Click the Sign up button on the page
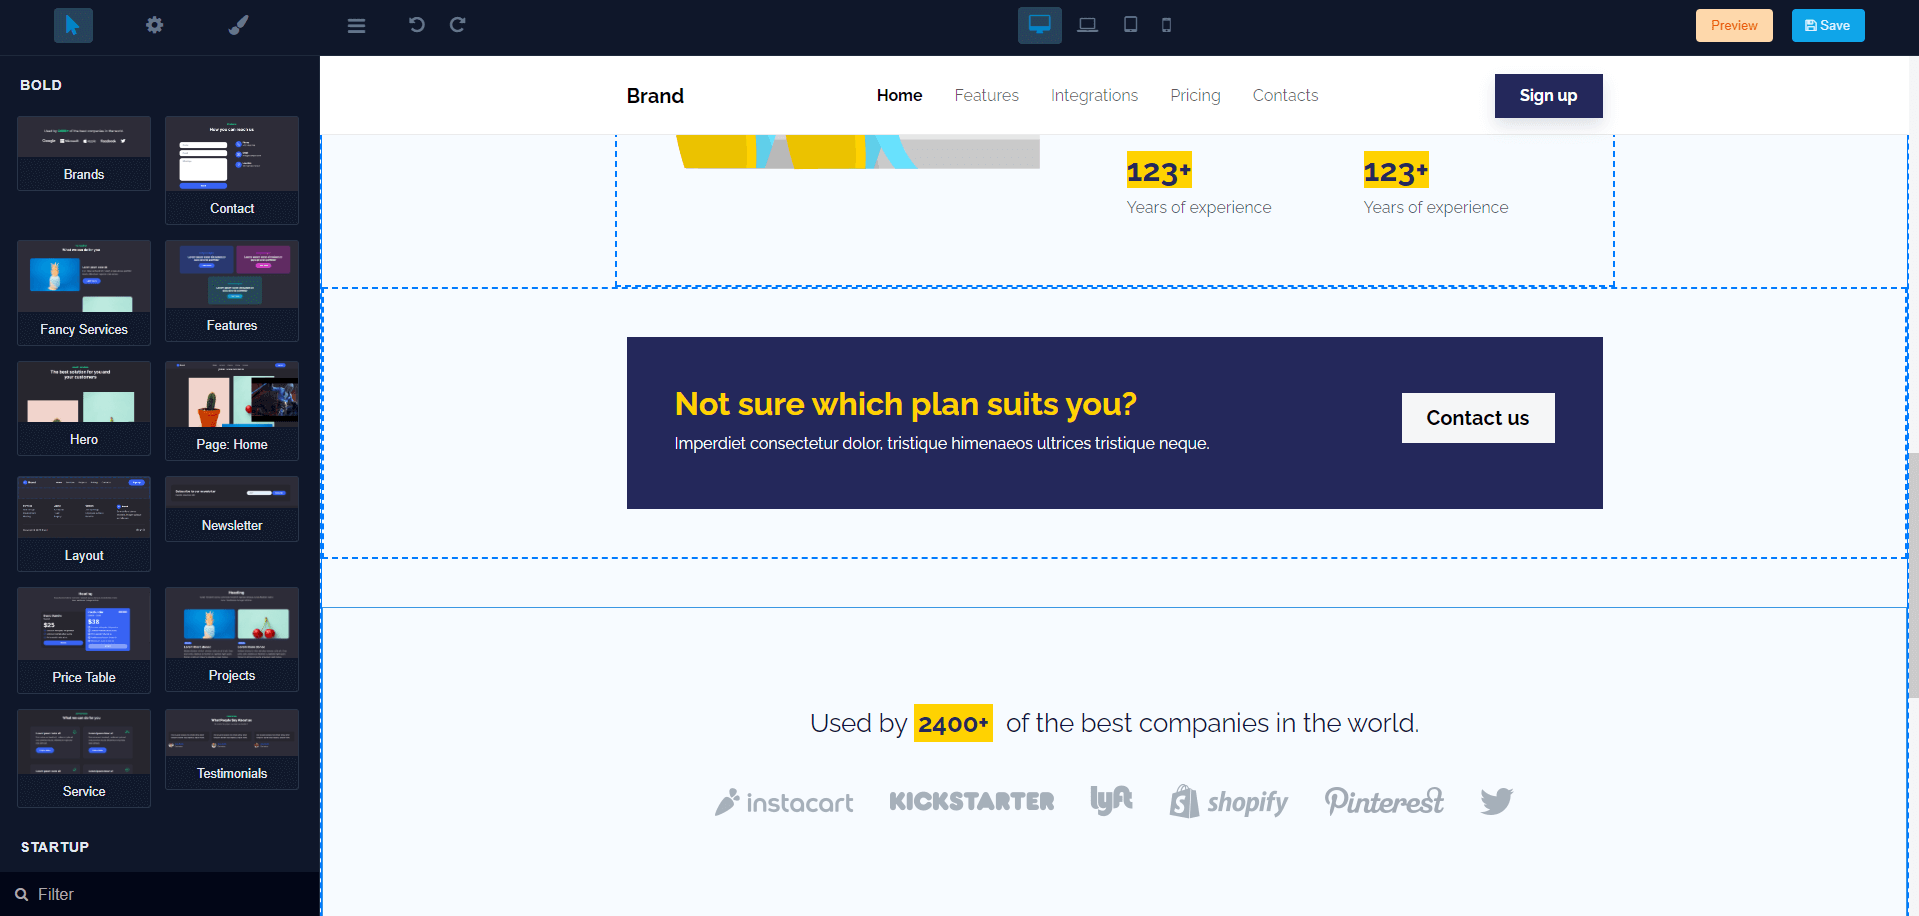Image resolution: width=1919 pixels, height=916 pixels. [1548, 95]
